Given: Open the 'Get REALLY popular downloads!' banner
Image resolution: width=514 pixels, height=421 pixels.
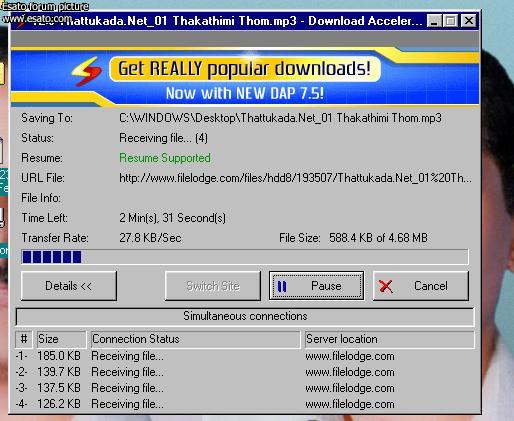Looking at the screenshot, I should tap(245, 69).
